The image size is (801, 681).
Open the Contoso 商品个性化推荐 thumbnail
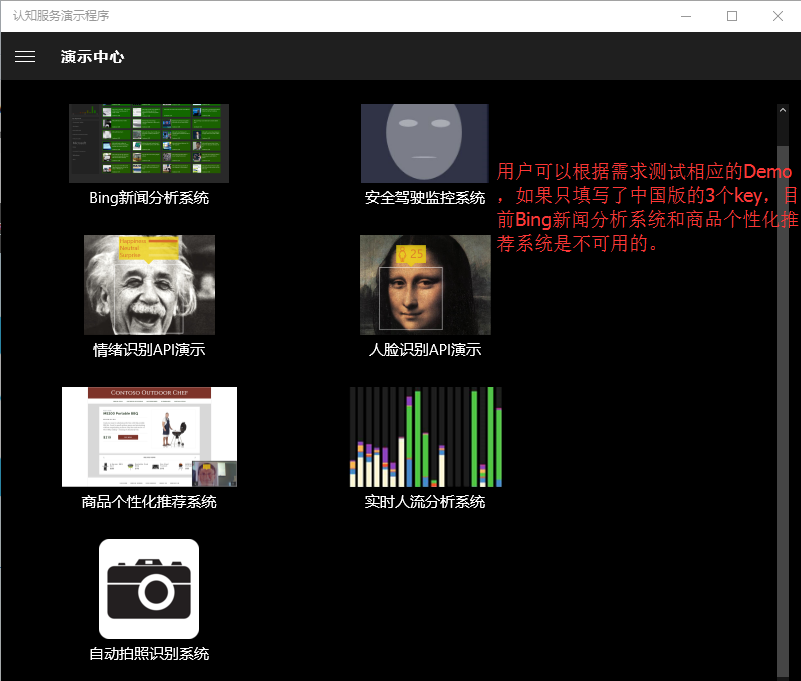[x=149, y=436]
